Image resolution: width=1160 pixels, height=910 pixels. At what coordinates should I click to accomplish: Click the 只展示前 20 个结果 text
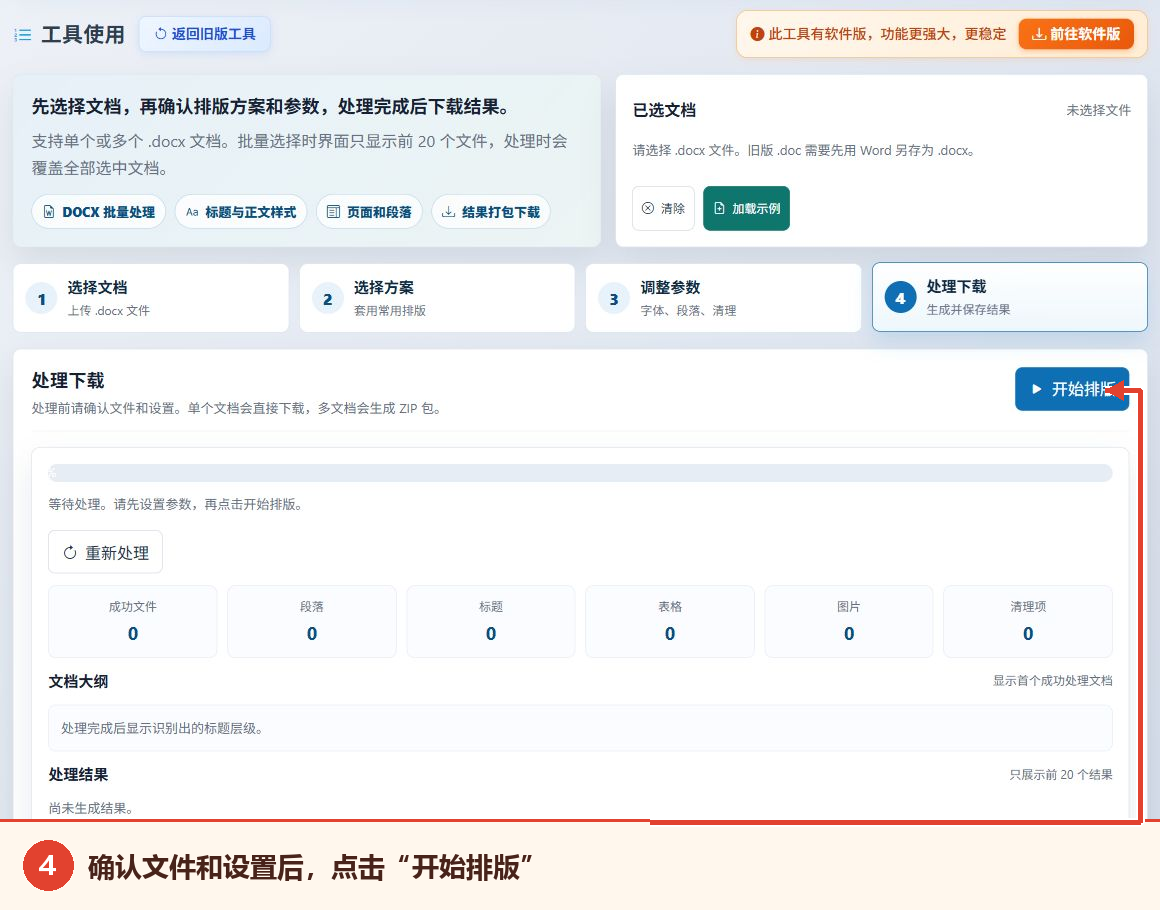click(1061, 775)
